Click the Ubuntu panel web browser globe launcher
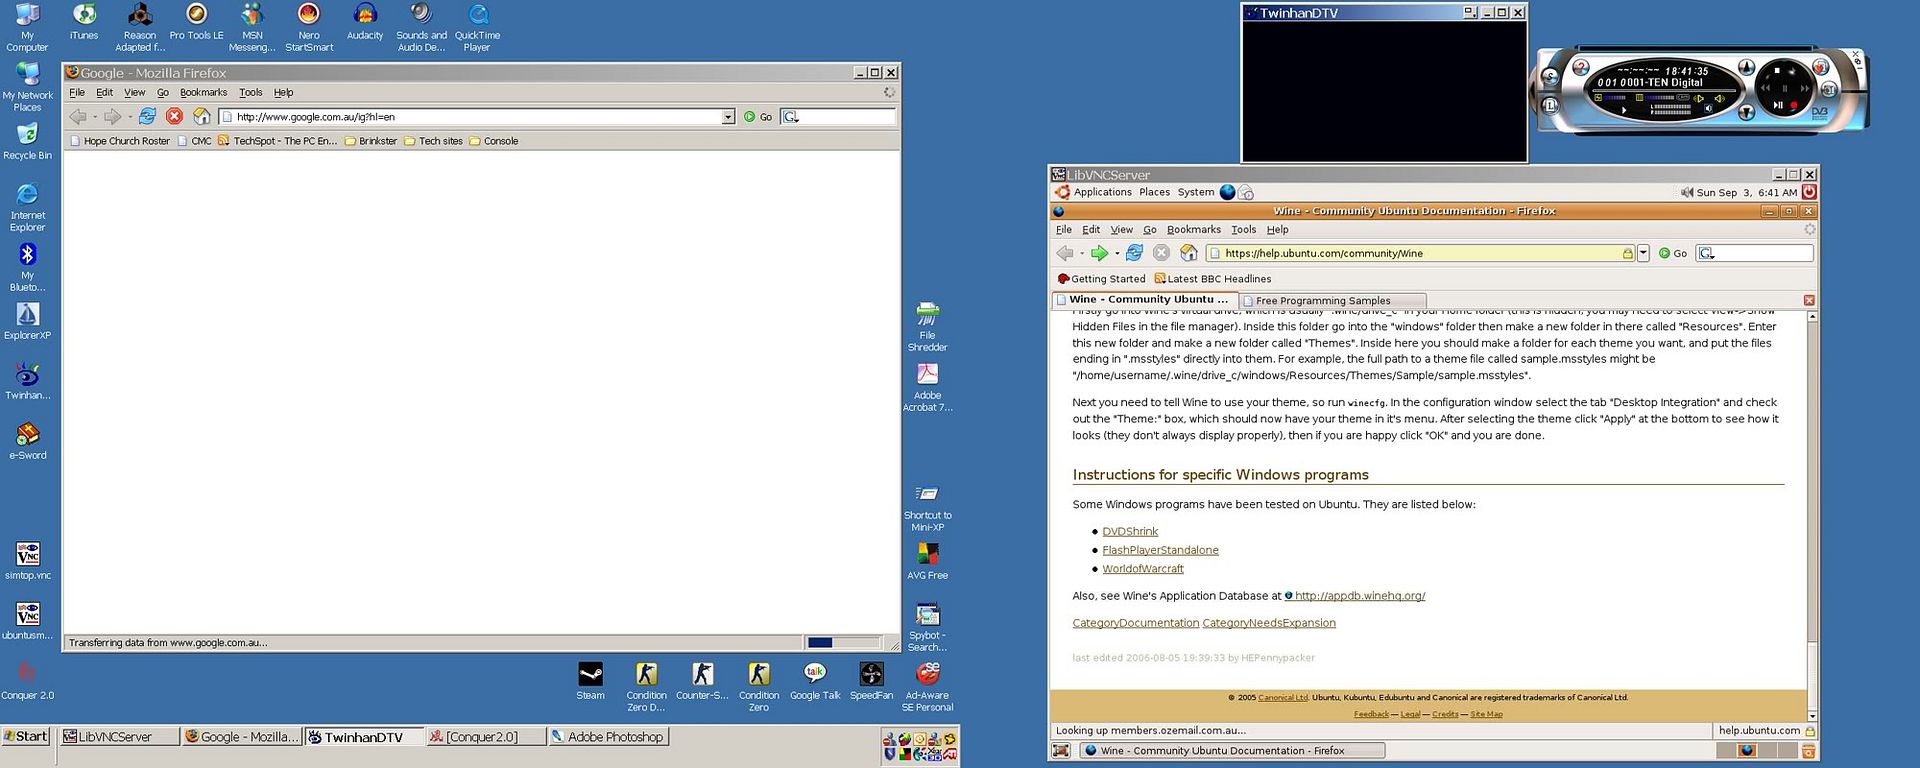 click(x=1227, y=192)
